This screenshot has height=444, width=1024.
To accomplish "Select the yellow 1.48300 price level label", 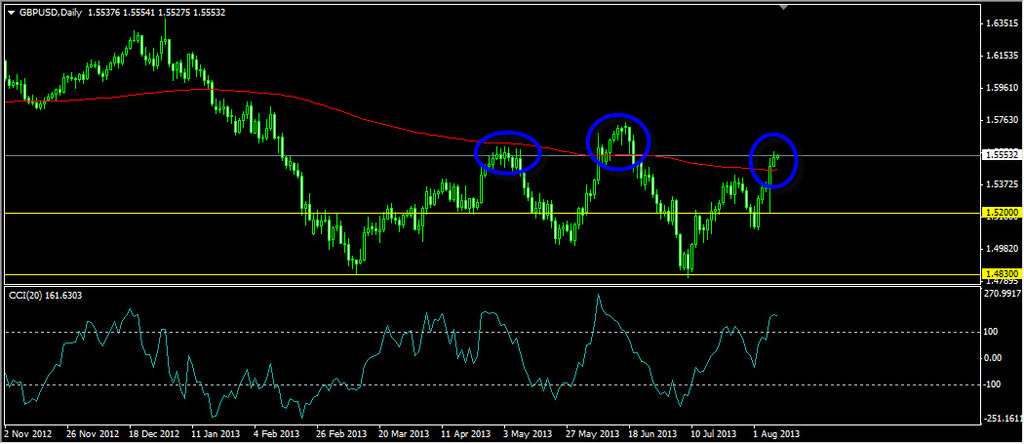I will pyautogui.click(x=1002, y=274).
